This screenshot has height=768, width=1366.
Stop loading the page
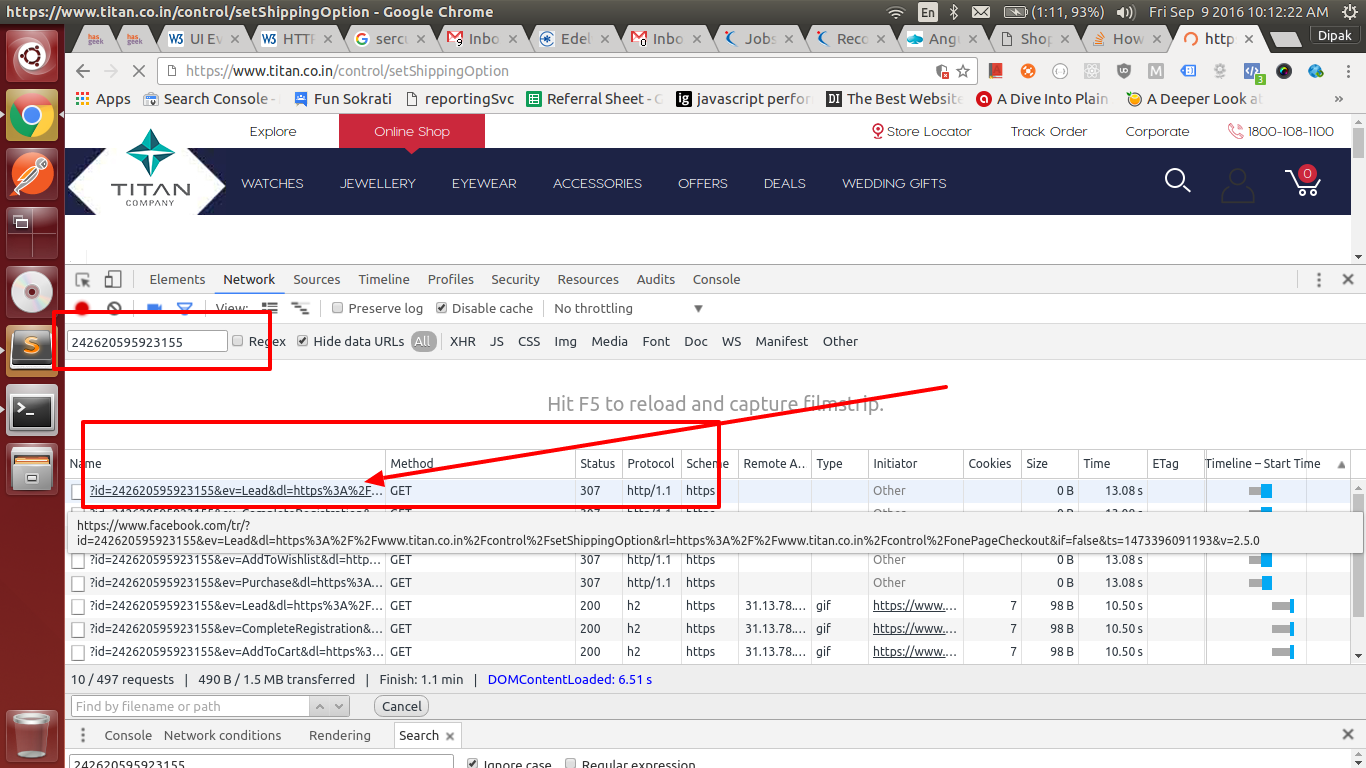(x=139, y=71)
